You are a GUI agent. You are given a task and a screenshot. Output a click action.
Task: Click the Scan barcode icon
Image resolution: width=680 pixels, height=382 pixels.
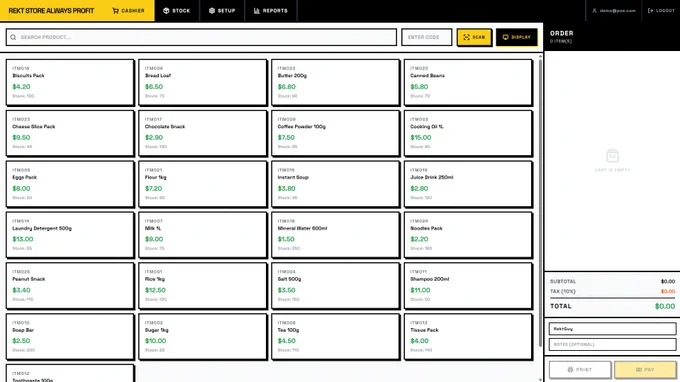[467, 37]
